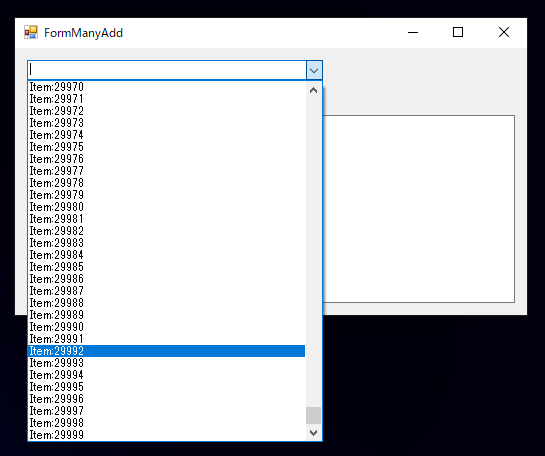This screenshot has height=456, width=545.
Task: Choose Item:29972 in the dropdown
Action: [x=166, y=111]
